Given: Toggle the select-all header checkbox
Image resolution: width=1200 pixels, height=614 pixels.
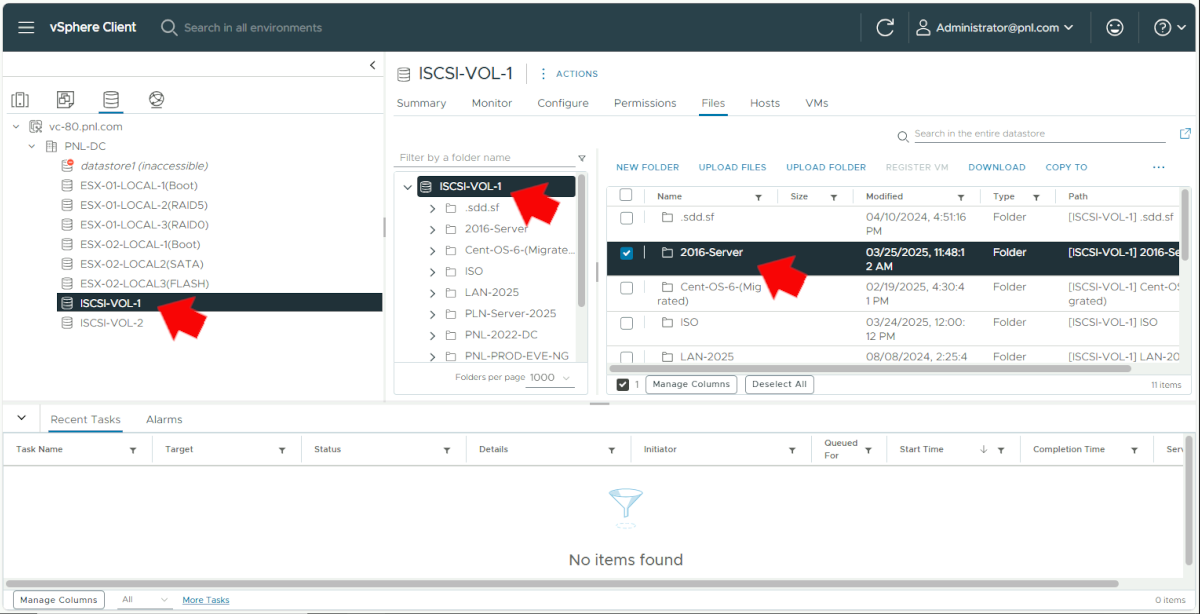Looking at the screenshot, I should [626, 196].
